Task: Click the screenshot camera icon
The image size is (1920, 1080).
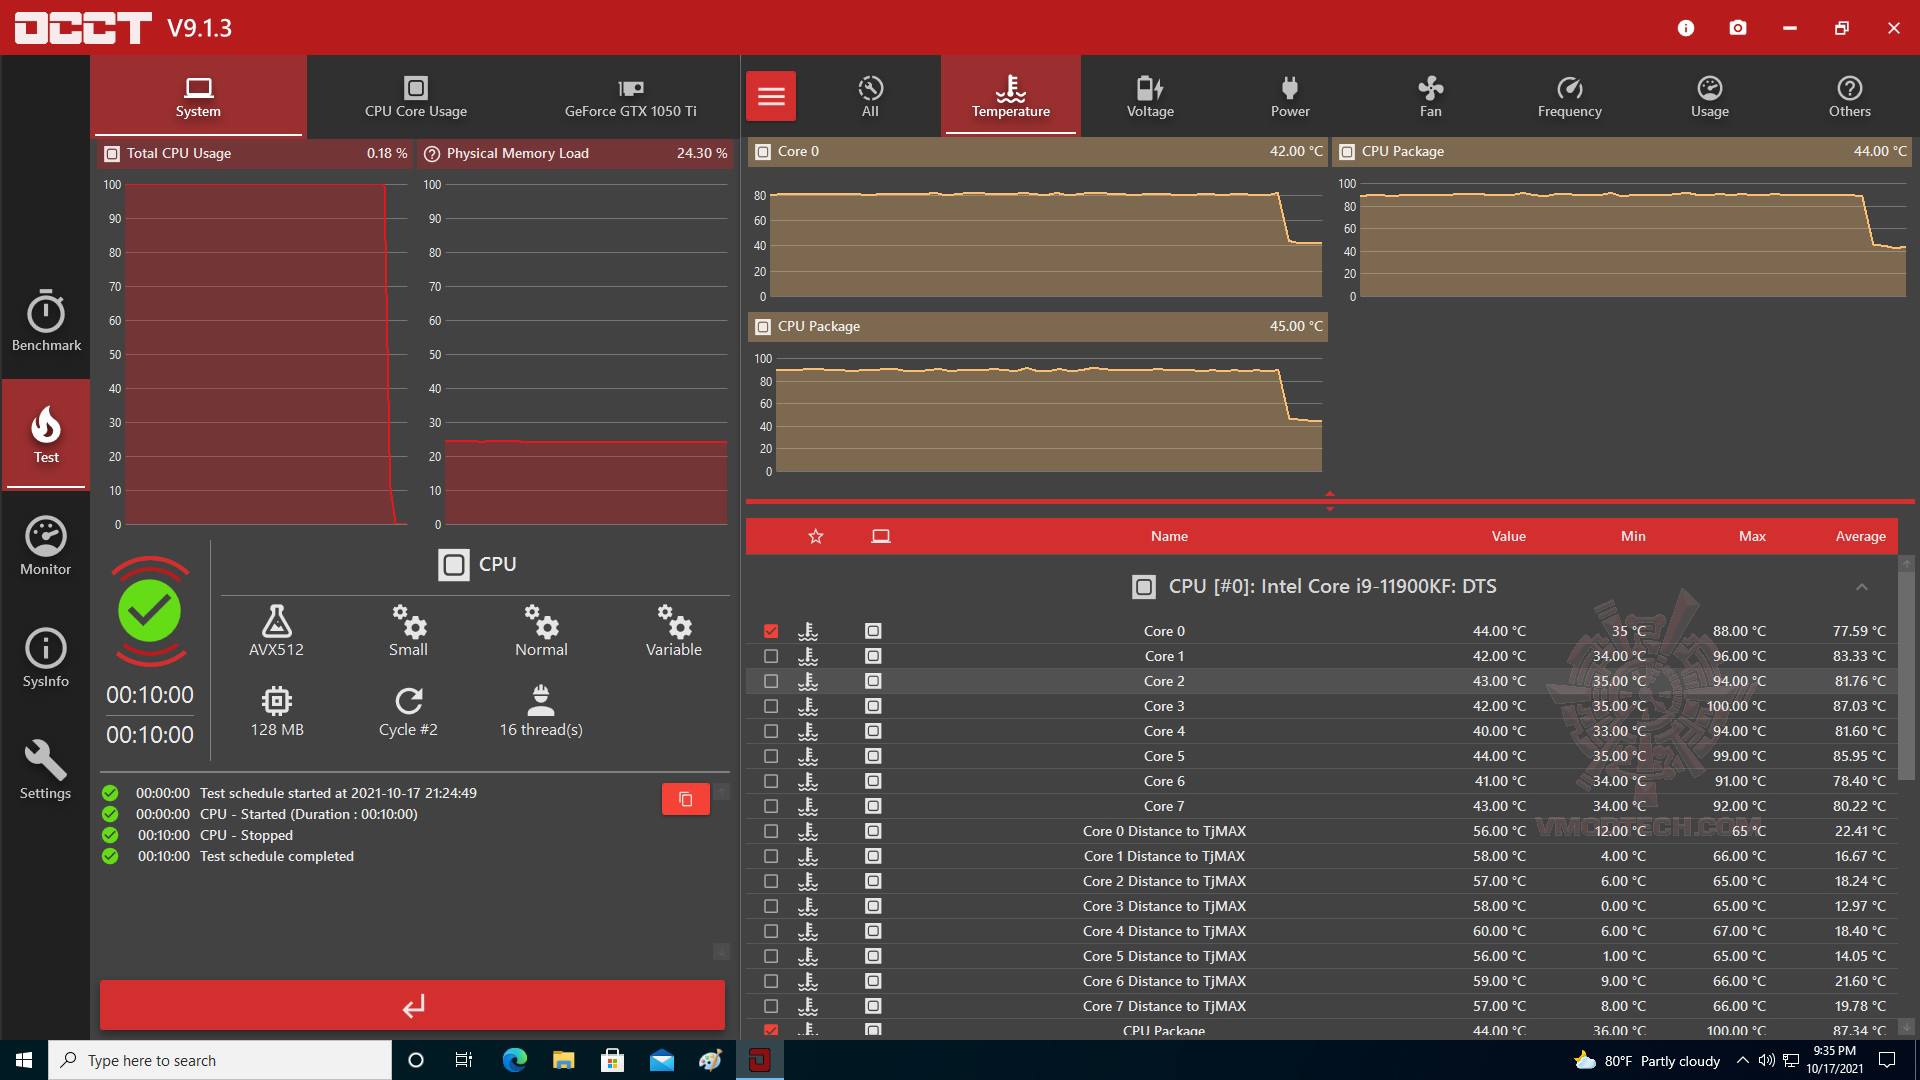Action: [x=1738, y=28]
